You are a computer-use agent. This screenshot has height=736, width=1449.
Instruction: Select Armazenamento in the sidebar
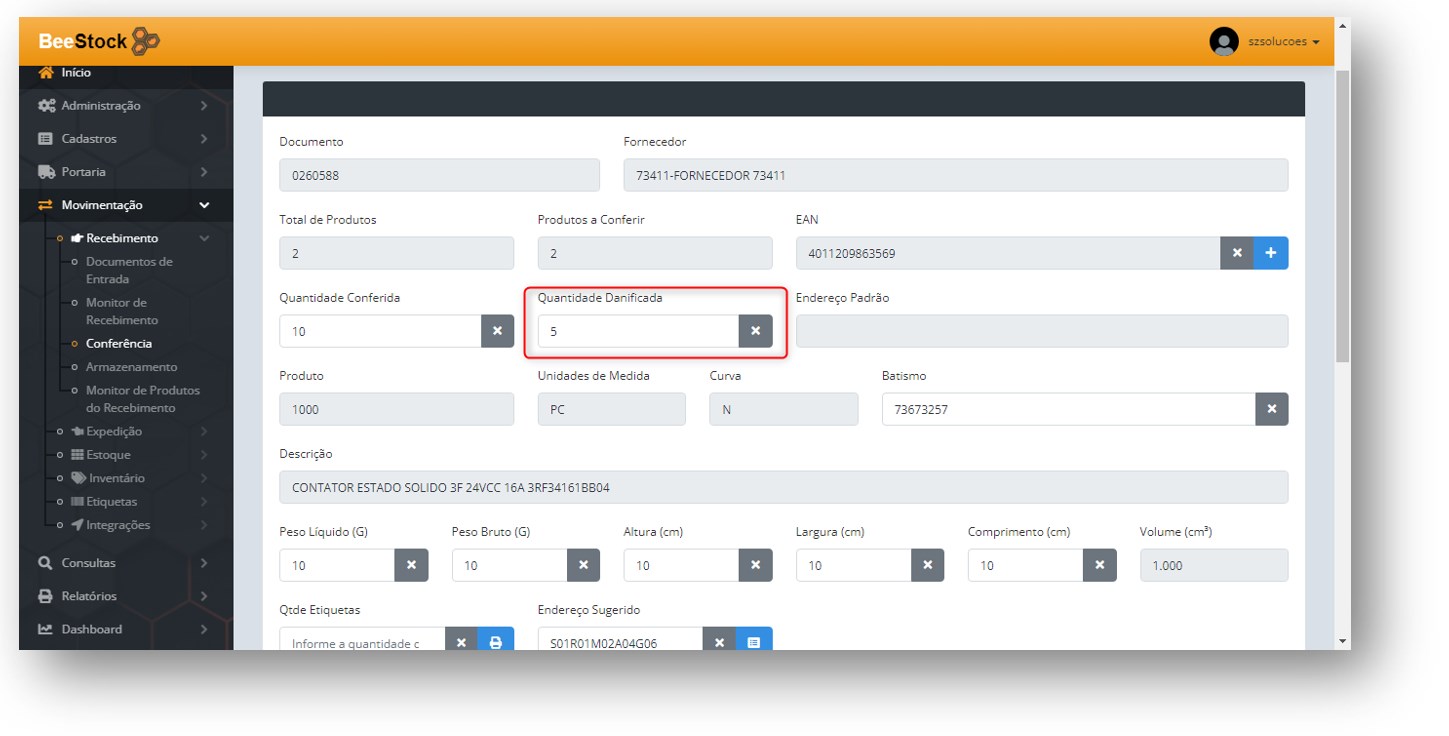131,367
